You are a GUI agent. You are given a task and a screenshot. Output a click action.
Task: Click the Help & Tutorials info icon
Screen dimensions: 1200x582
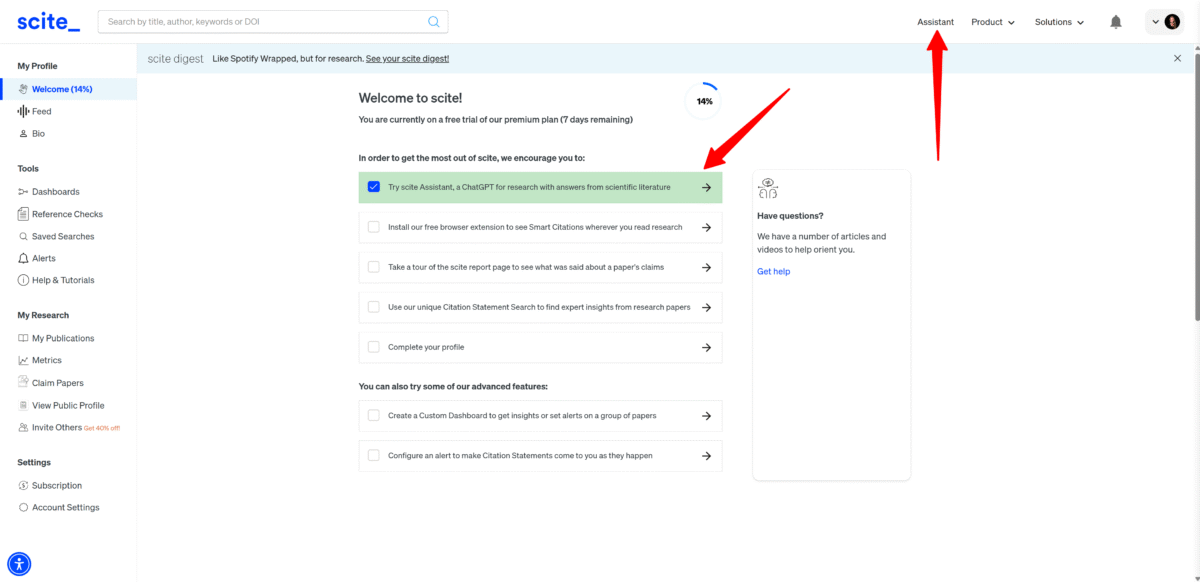point(23,280)
